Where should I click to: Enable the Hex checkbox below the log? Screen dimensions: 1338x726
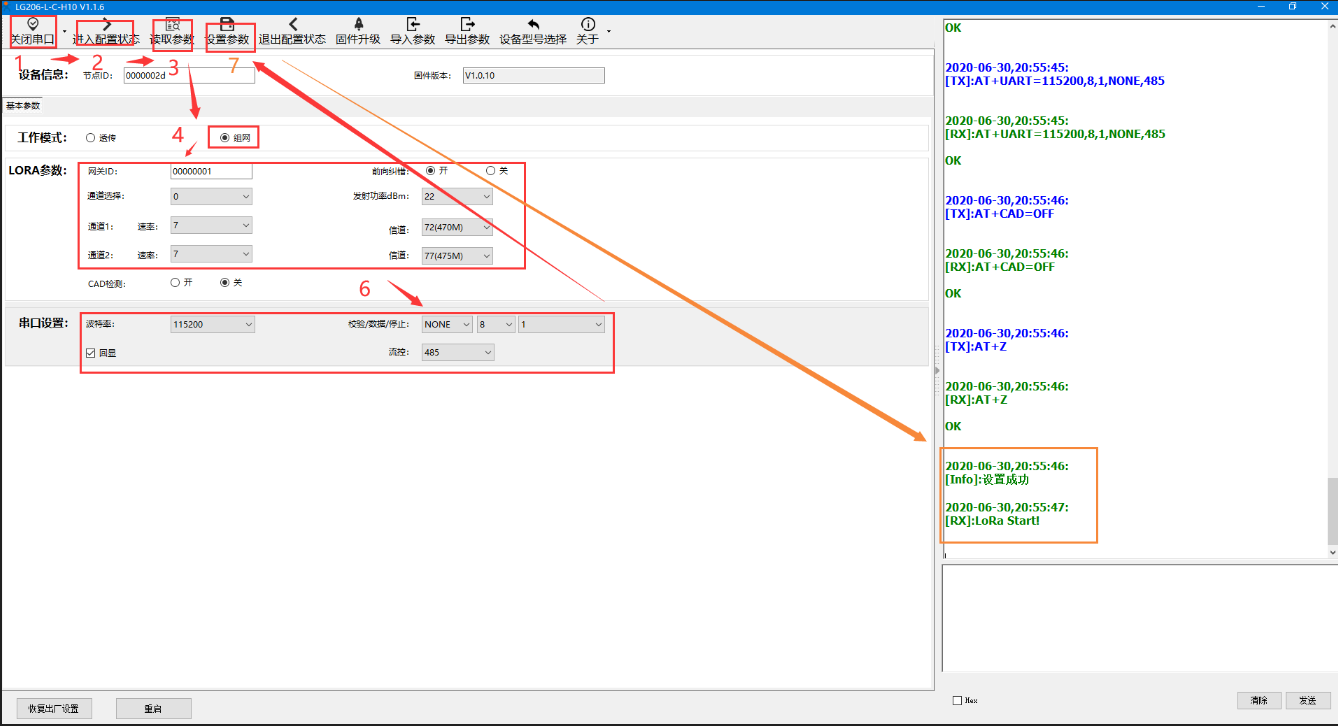[x=957, y=701]
